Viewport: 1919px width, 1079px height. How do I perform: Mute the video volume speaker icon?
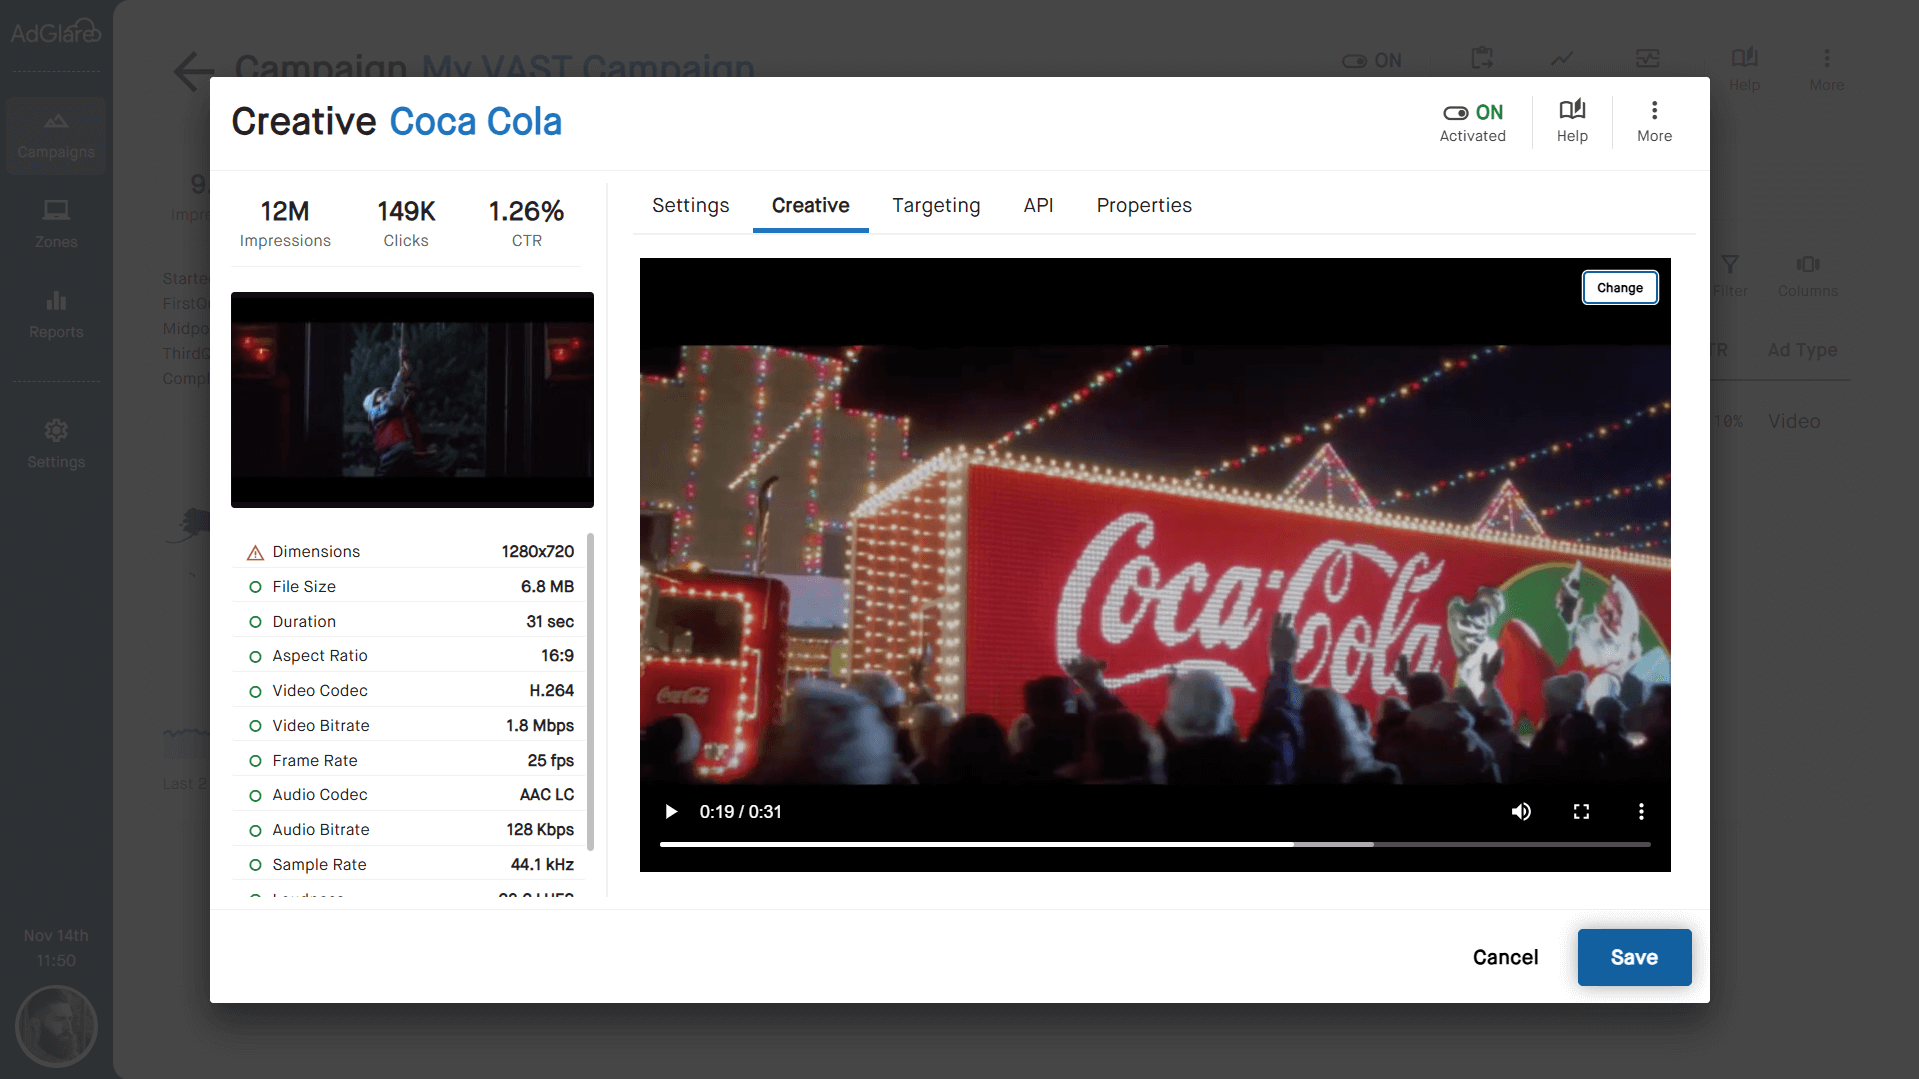1520,811
